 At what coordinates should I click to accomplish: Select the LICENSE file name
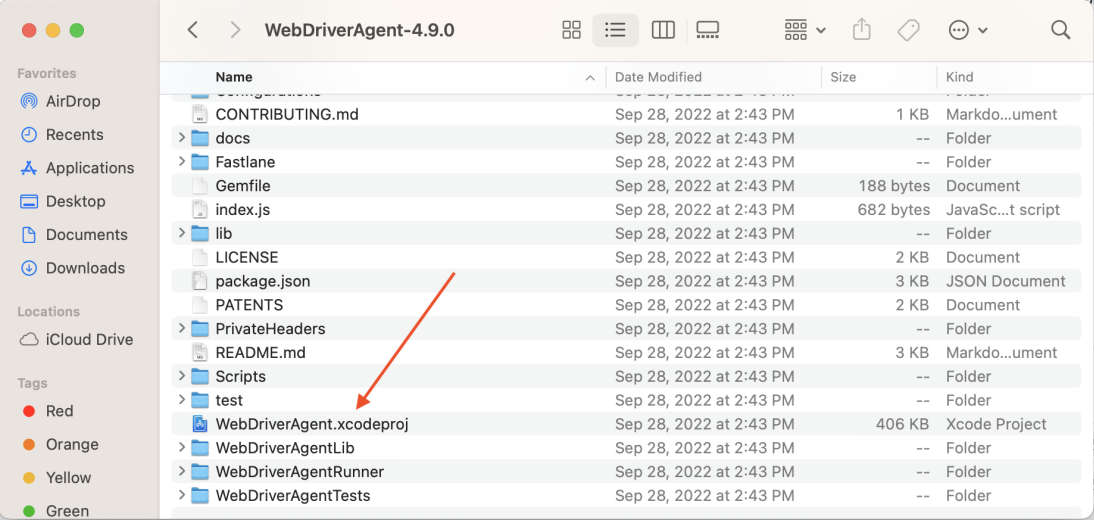[x=247, y=257]
